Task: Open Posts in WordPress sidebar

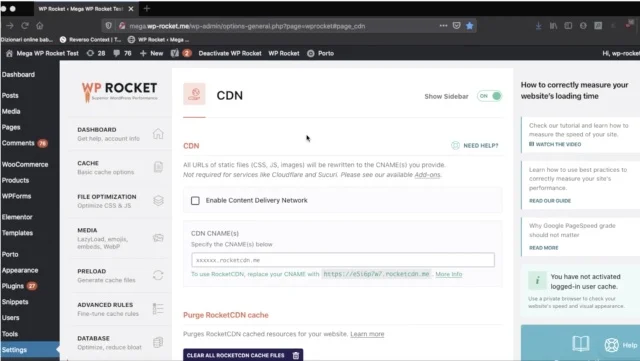Action: 10,95
